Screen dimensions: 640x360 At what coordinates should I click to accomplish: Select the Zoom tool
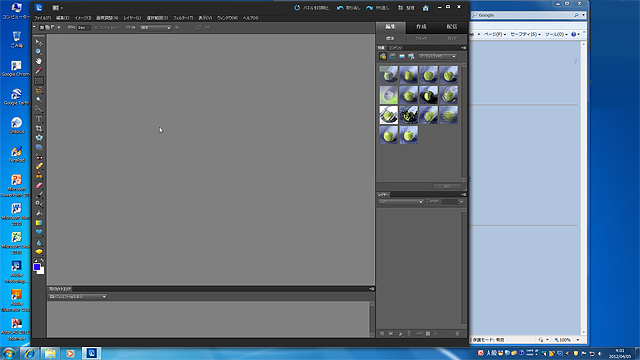pos(39,52)
